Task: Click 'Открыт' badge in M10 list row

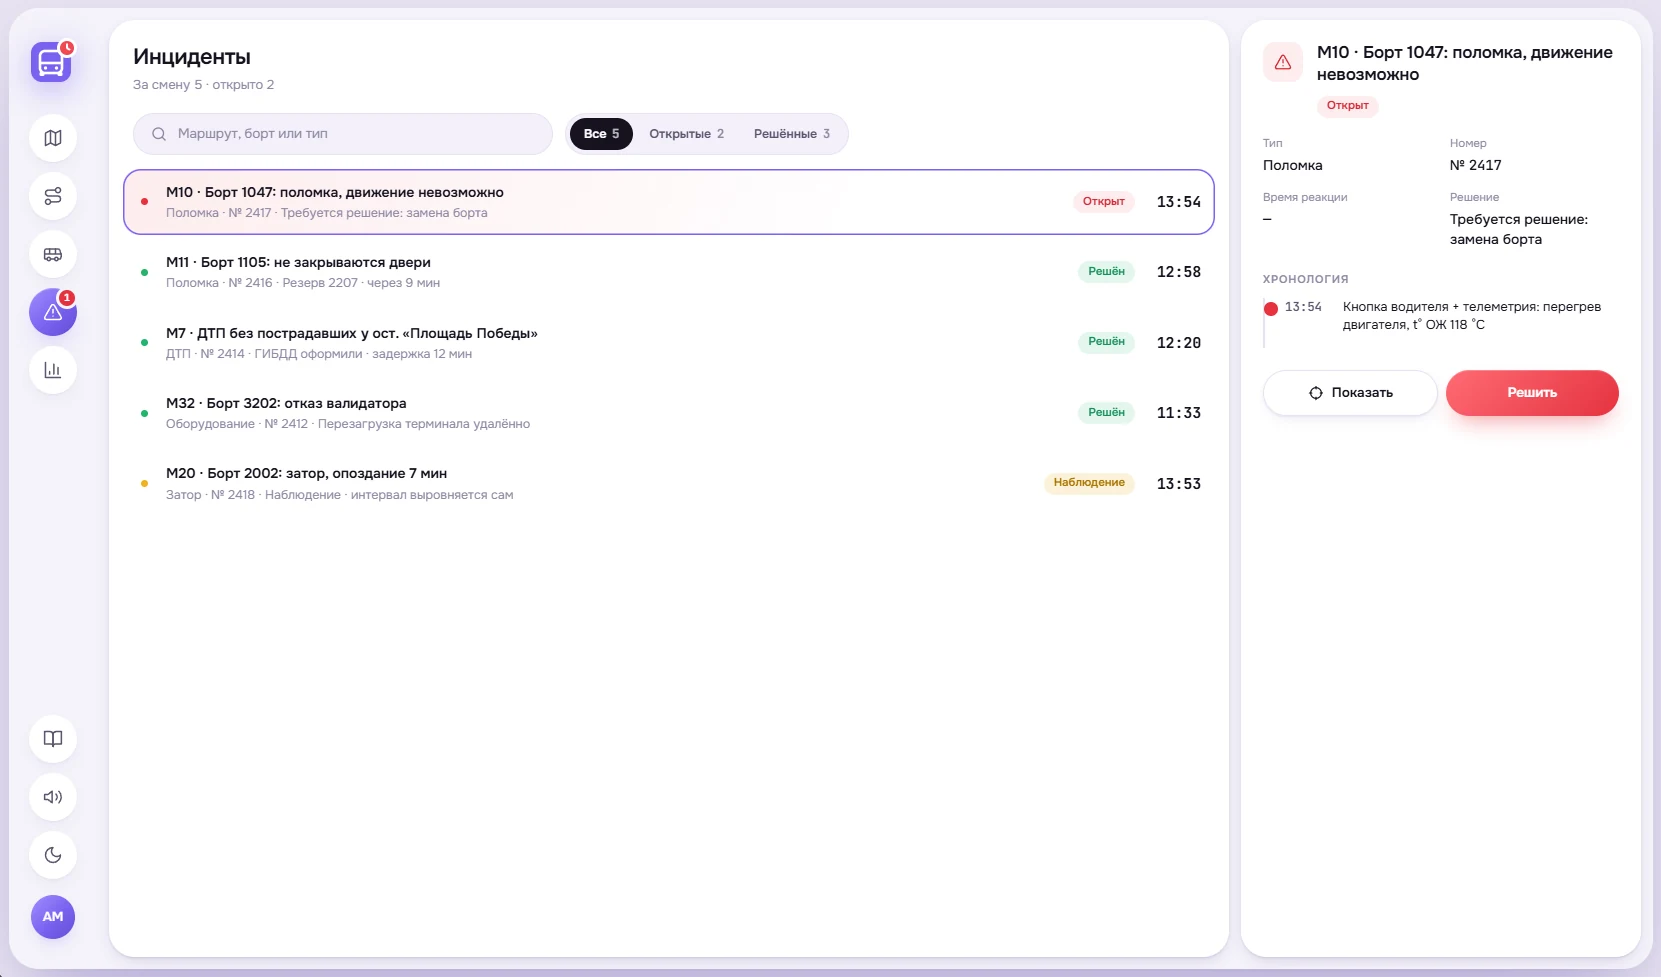Action: click(x=1104, y=202)
